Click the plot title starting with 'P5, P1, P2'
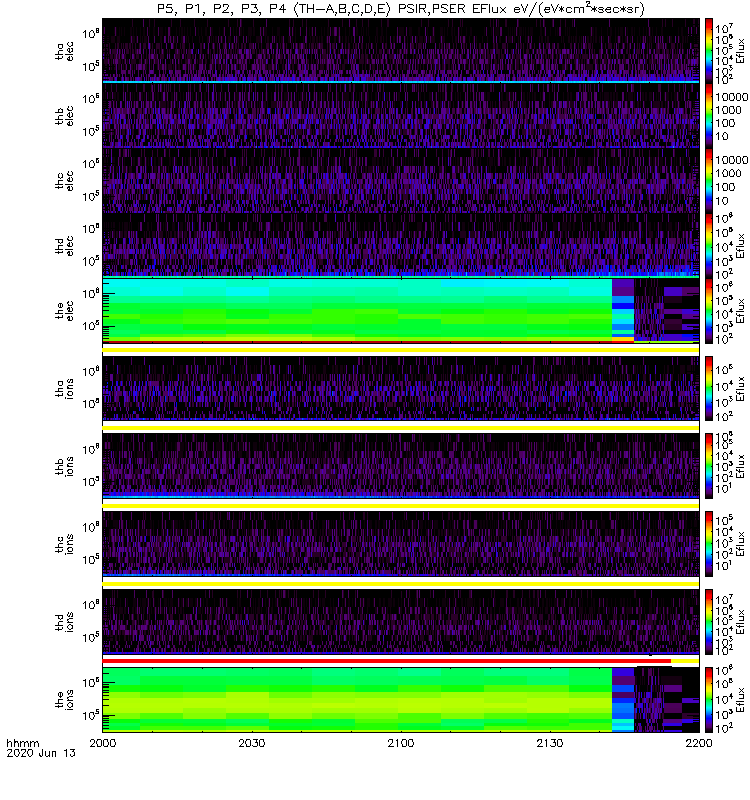This screenshot has width=750, height=800. [400, 9]
